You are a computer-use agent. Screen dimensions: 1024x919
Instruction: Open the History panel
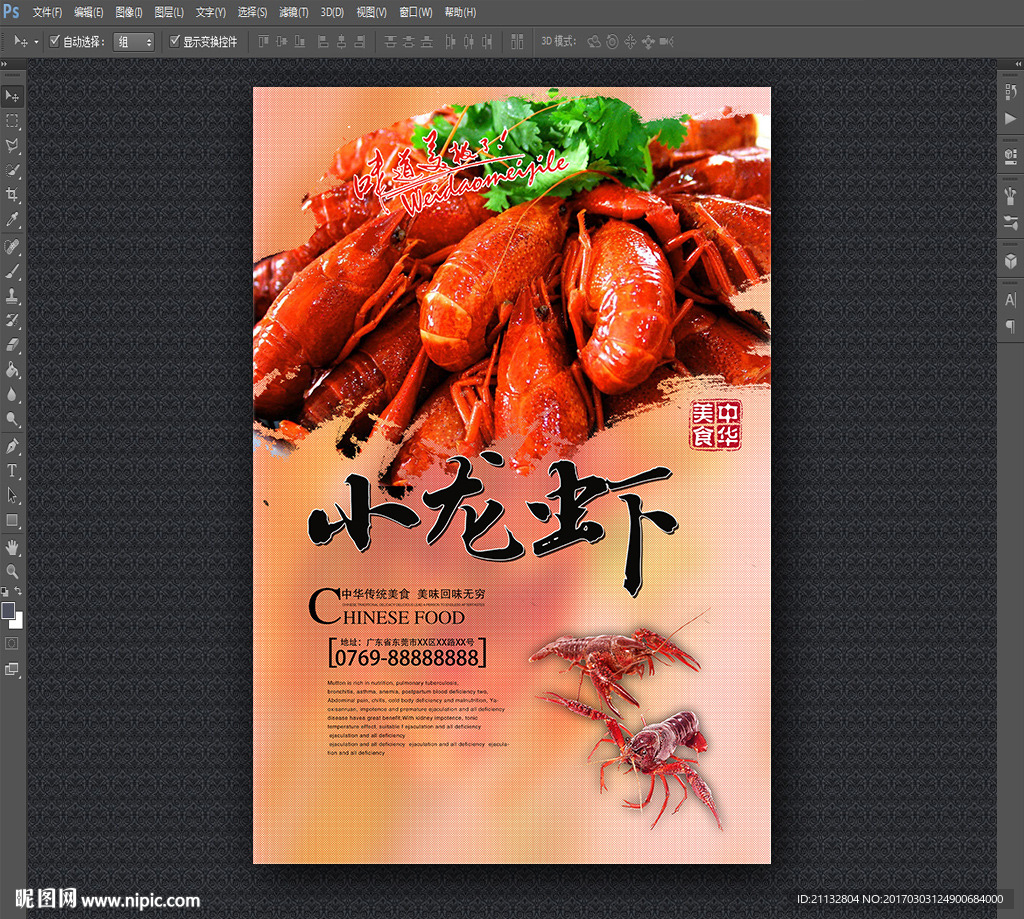pos(1010,92)
